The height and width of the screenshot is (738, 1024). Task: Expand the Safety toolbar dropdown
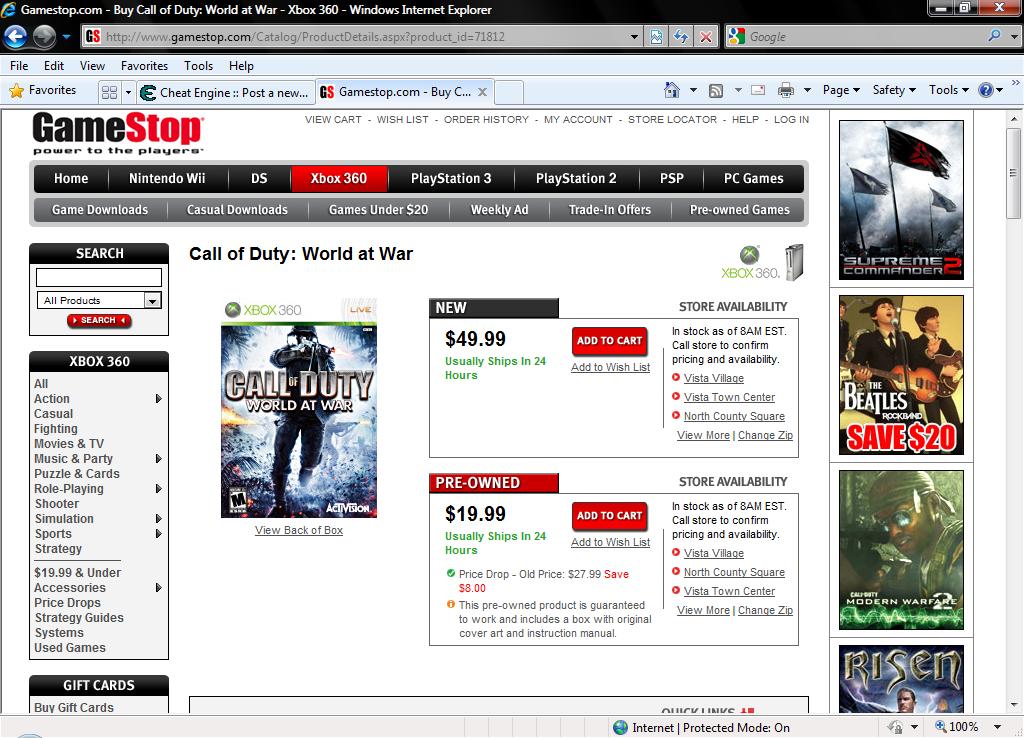894,90
